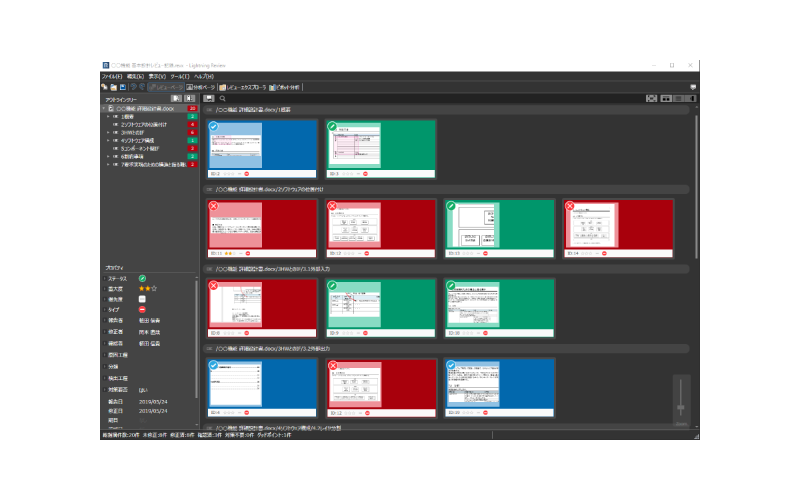Expand the '3.HWとの I/F' outline item

tap(108, 132)
